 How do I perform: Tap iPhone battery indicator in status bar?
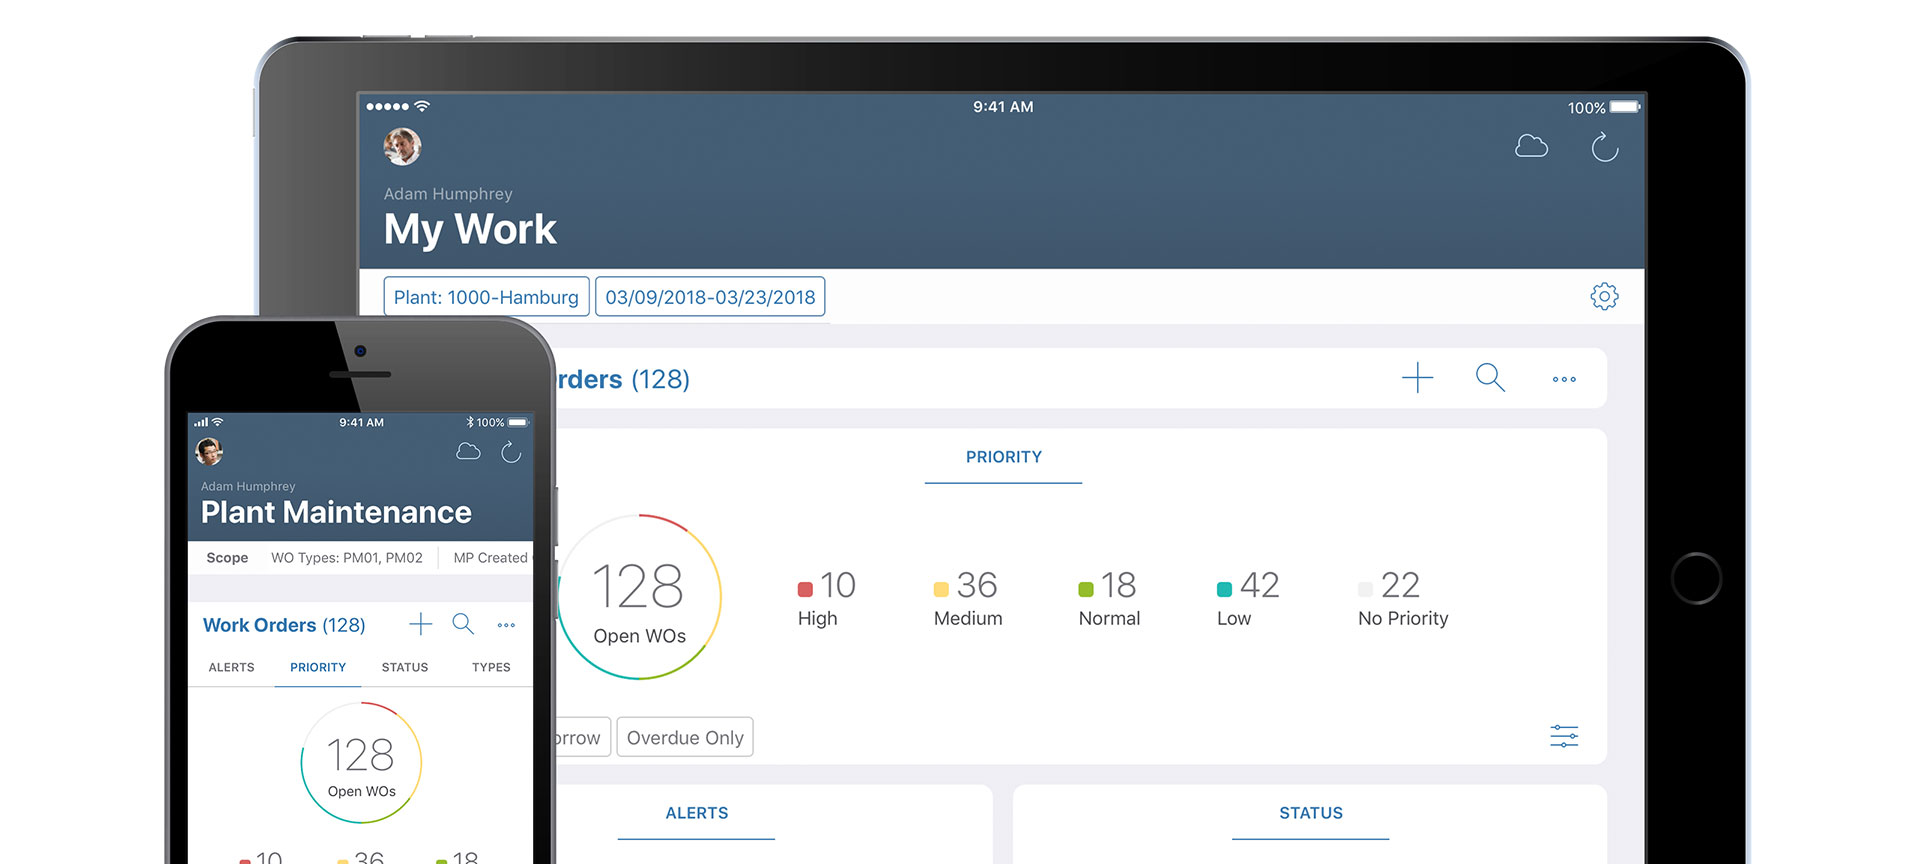coord(517,422)
